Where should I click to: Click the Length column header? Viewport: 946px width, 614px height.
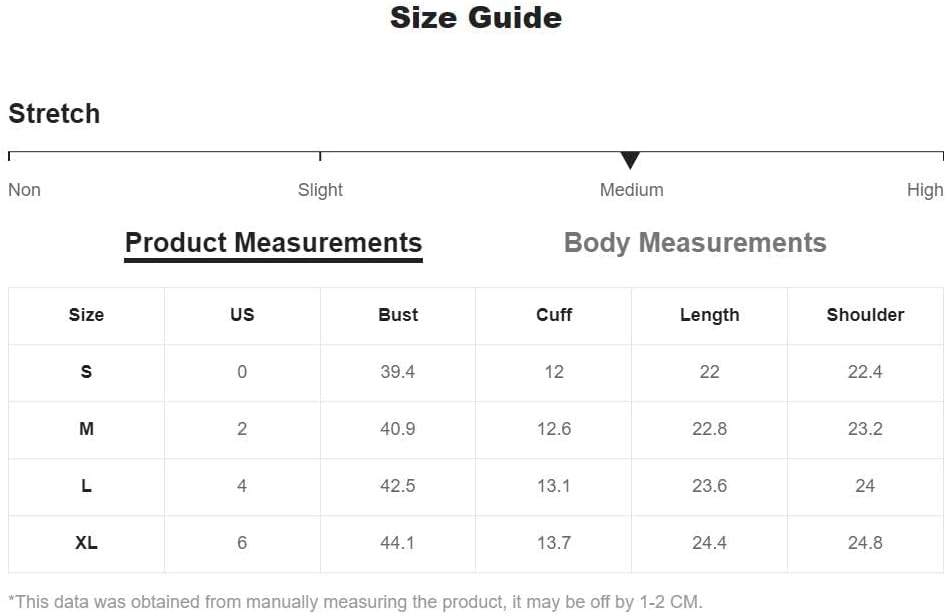tap(709, 315)
